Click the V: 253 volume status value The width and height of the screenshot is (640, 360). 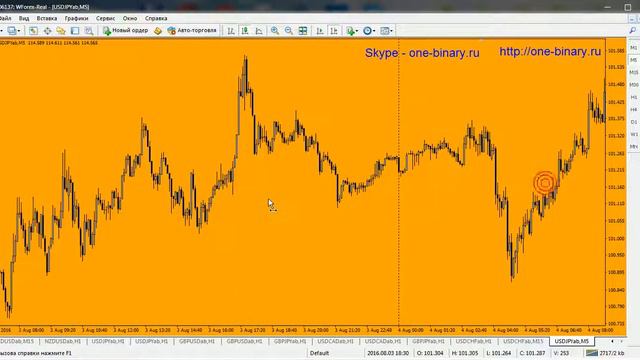tap(561, 353)
